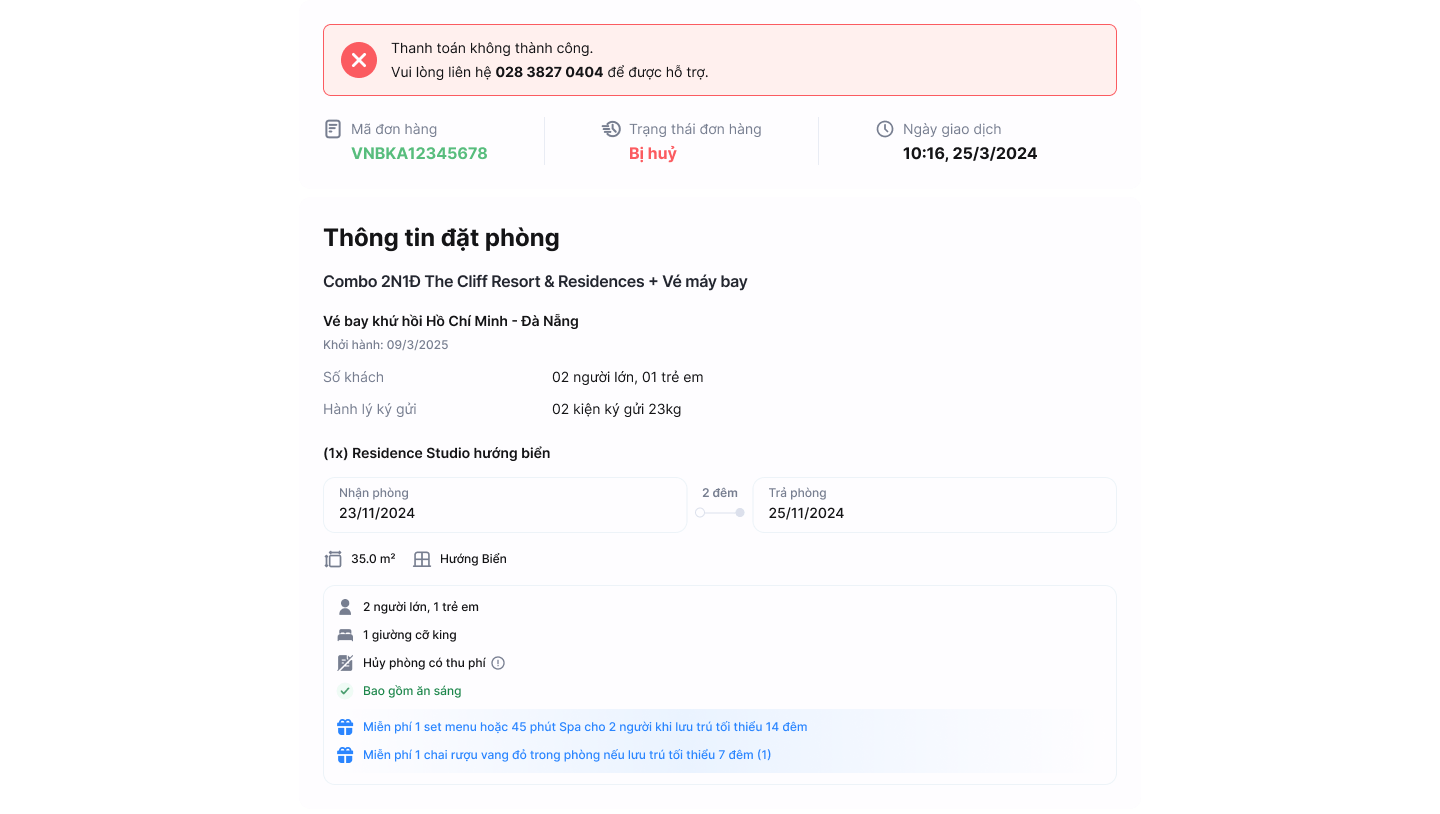This screenshot has height=814, width=1440.
Task: Click the support phone number 028 3827 0404
Action: pos(548,72)
